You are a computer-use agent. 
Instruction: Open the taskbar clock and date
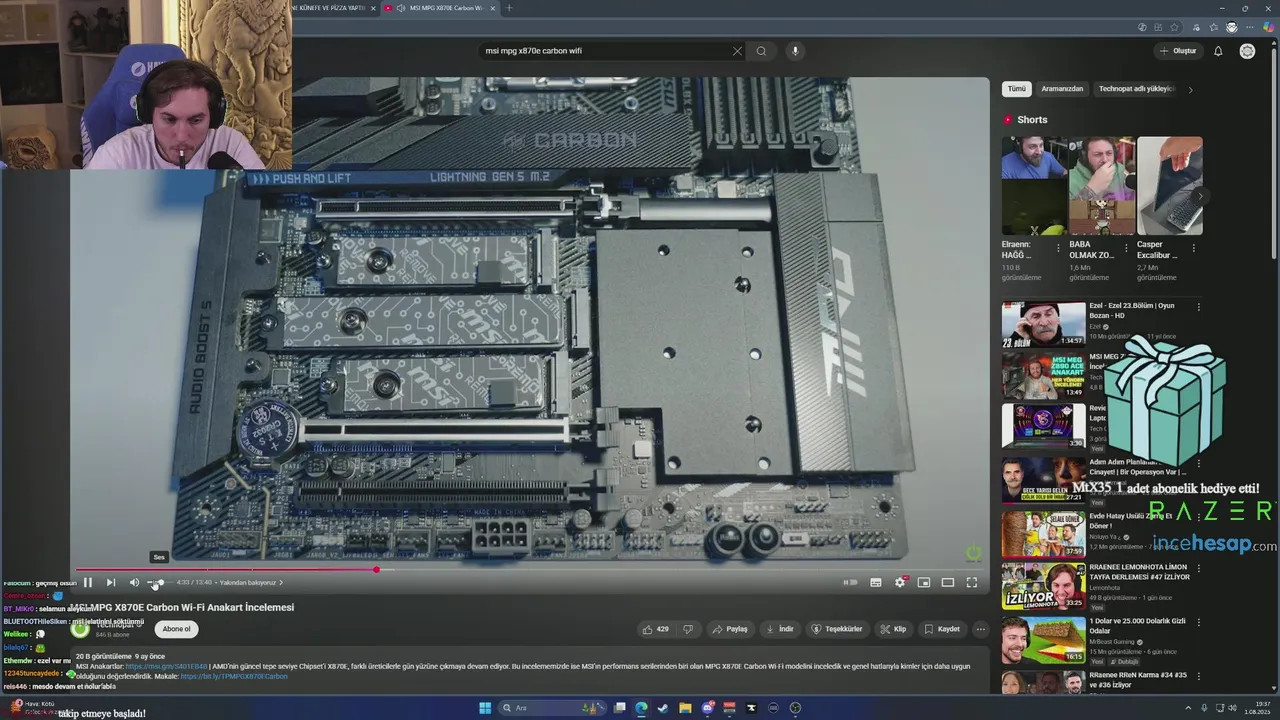pyautogui.click(x=1256, y=708)
